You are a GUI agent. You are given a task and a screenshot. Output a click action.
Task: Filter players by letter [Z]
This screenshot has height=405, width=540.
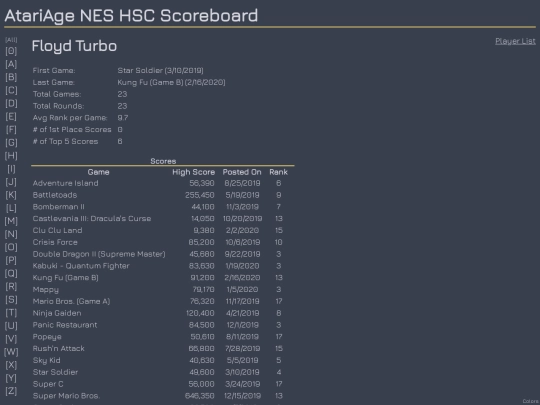click(x=11, y=391)
